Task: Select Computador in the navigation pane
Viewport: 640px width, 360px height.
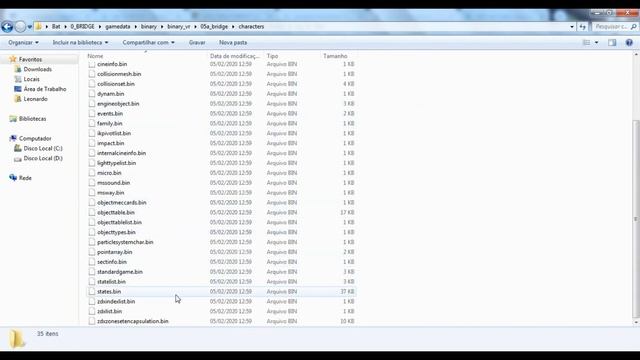Action: point(35,139)
